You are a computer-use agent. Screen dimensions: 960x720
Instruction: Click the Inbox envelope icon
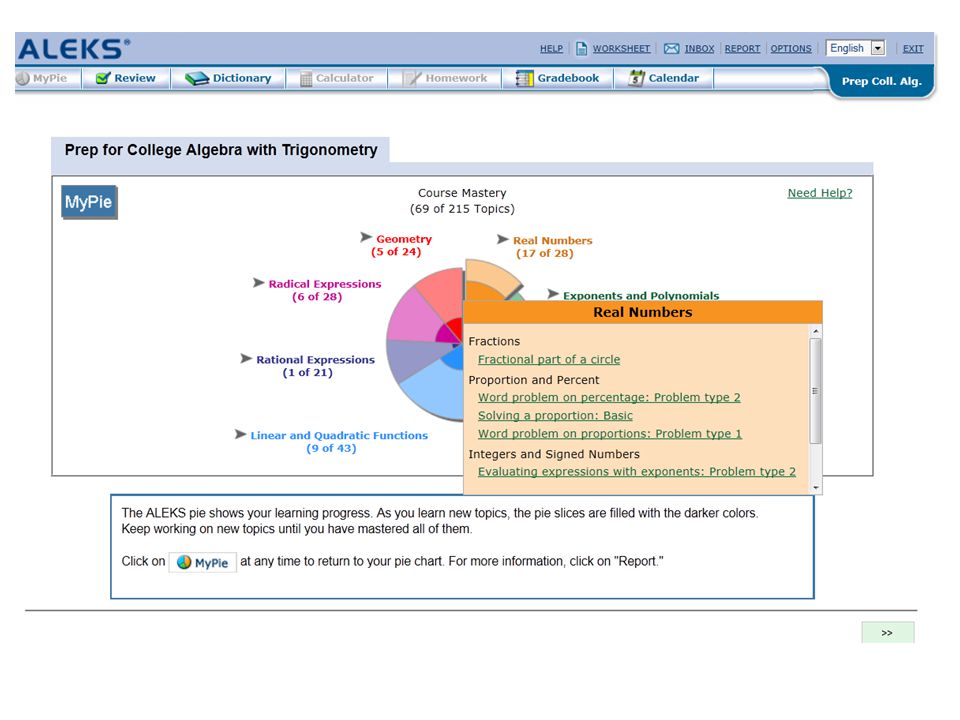672,48
